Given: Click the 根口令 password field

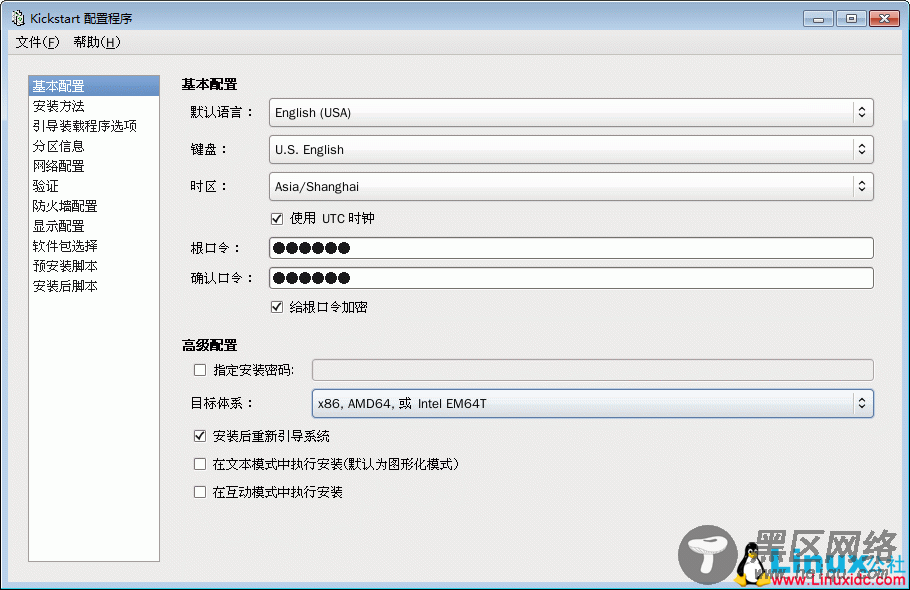Looking at the screenshot, I should pyautogui.click(x=571, y=248).
